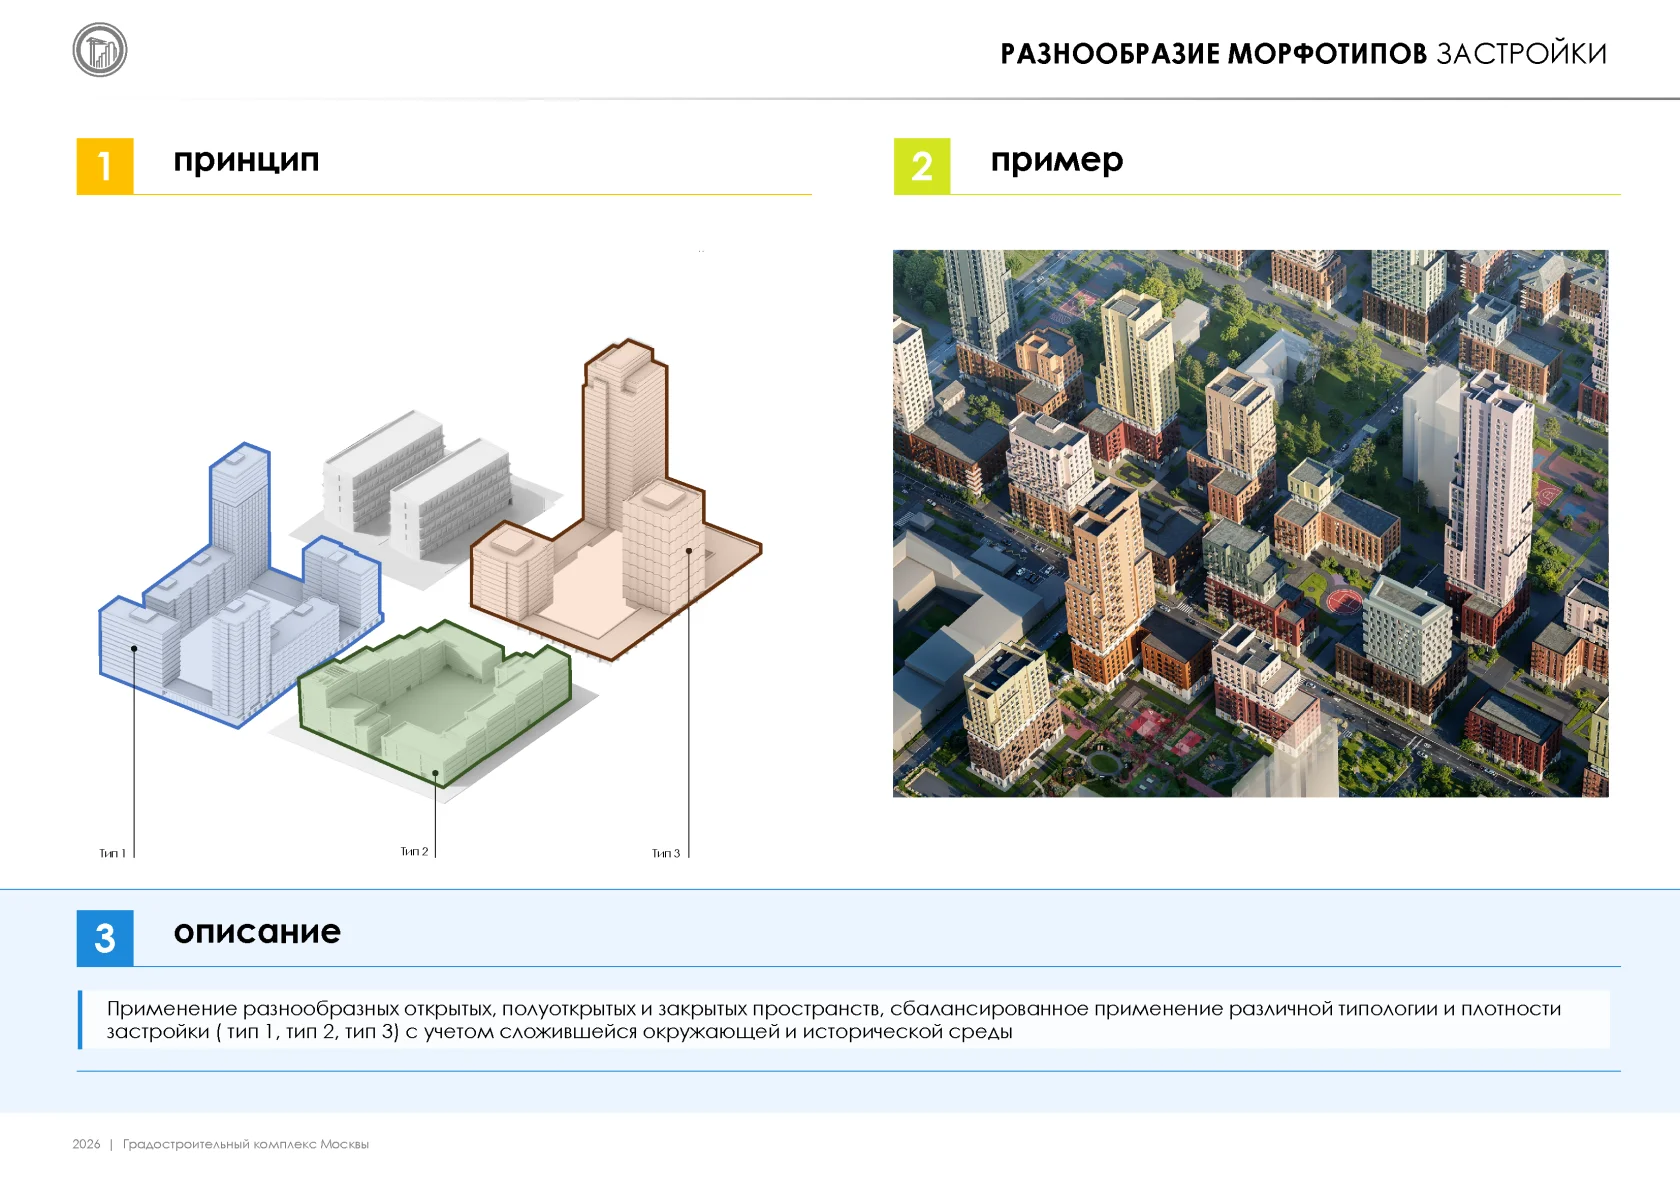Open the aerial city render image

coord(1250,523)
